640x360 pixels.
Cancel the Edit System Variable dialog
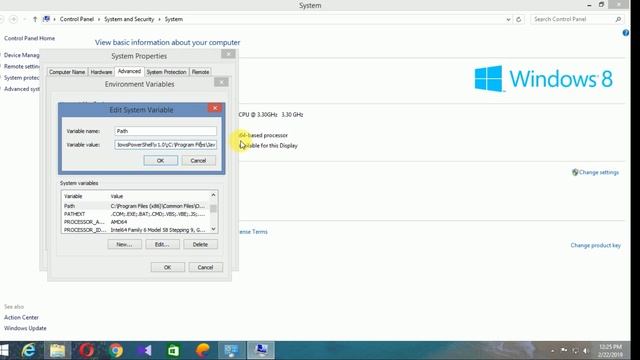pyautogui.click(x=198, y=161)
